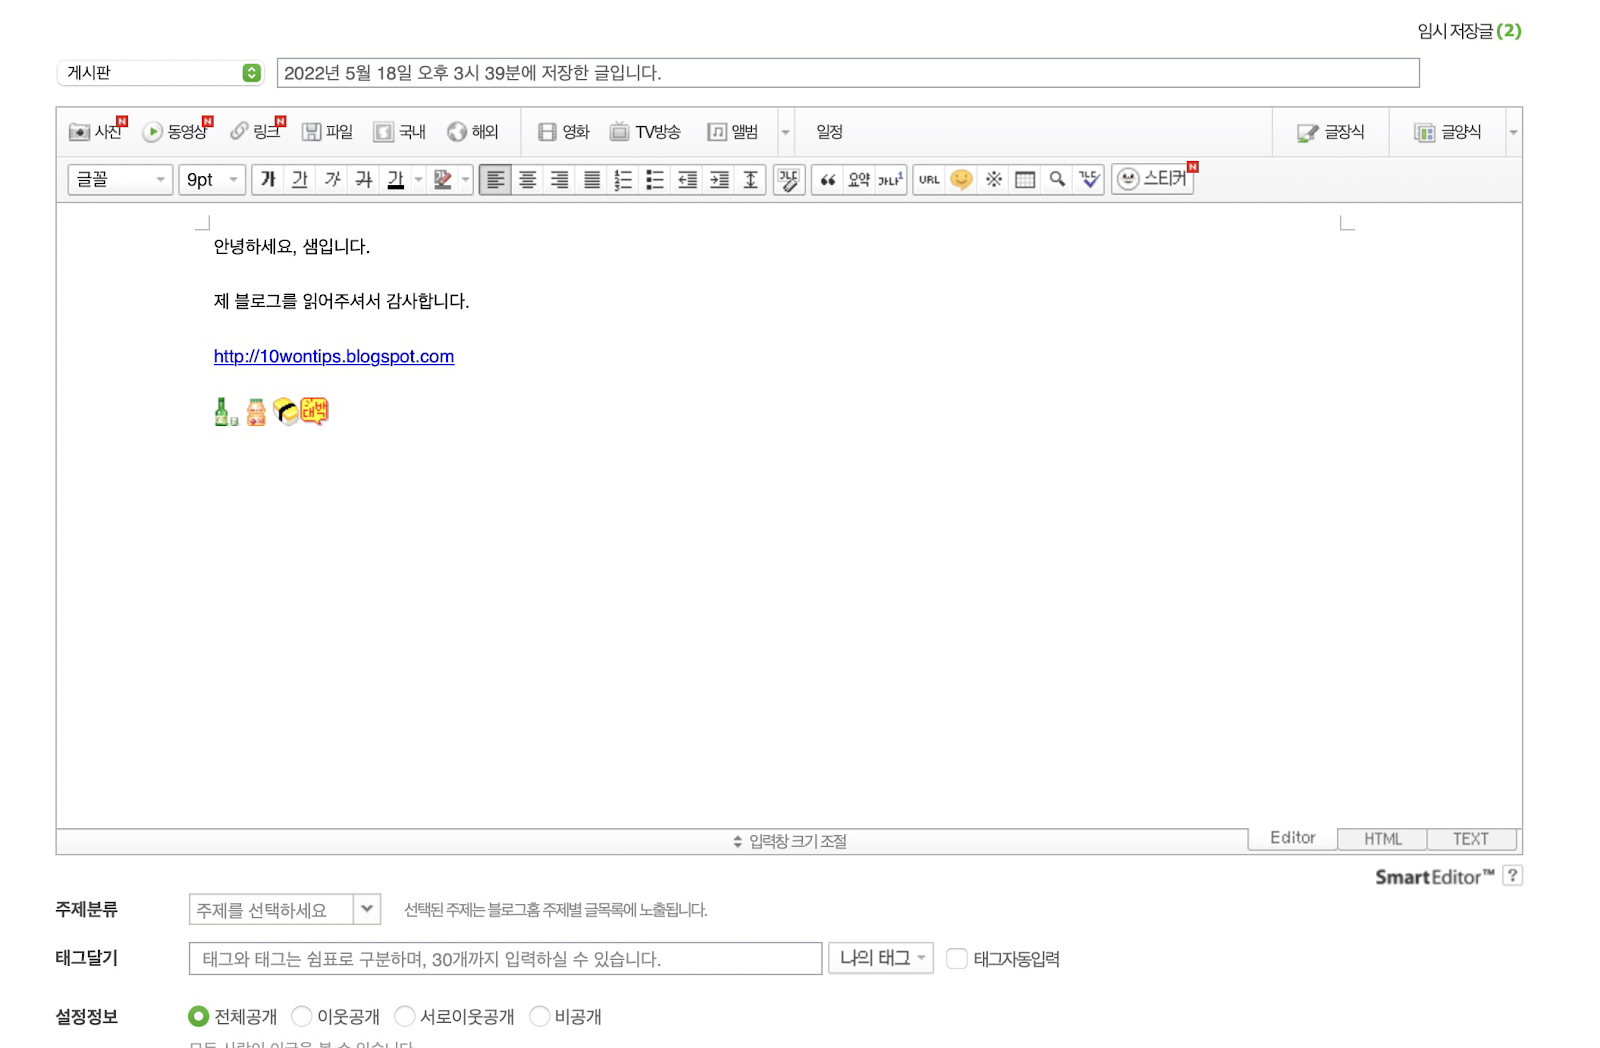
Task: Expand the arrow next to 글양식
Action: point(1513,132)
